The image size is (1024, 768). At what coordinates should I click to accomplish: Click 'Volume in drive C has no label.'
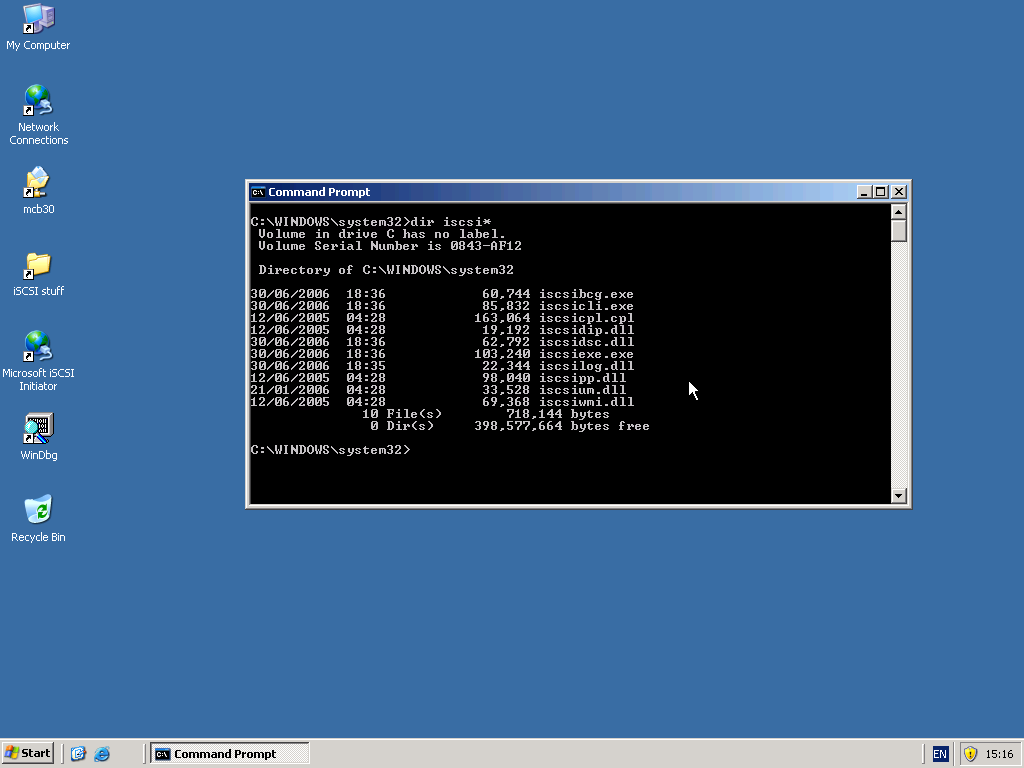382,234
